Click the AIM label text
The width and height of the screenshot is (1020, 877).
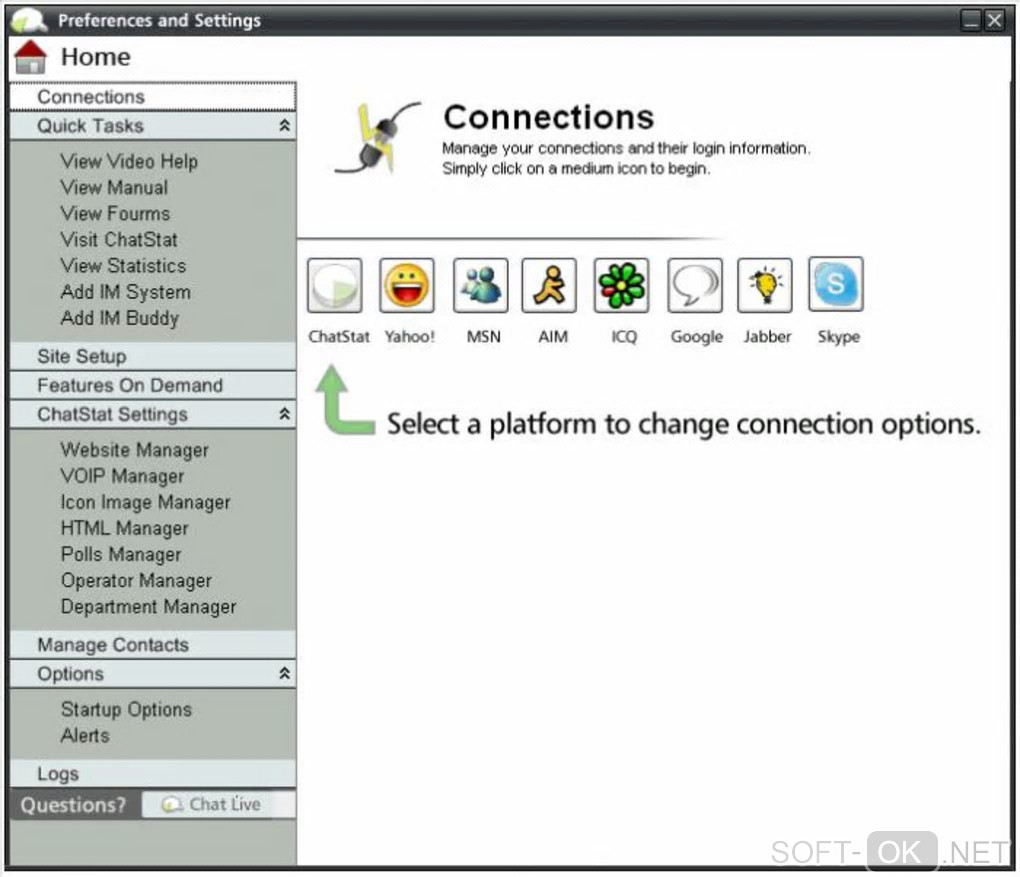pos(553,336)
